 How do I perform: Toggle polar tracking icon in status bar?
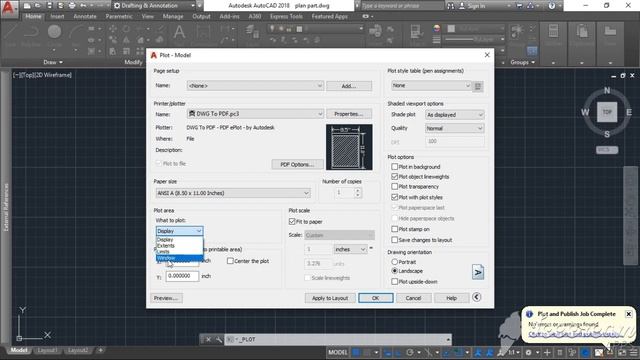(410, 352)
